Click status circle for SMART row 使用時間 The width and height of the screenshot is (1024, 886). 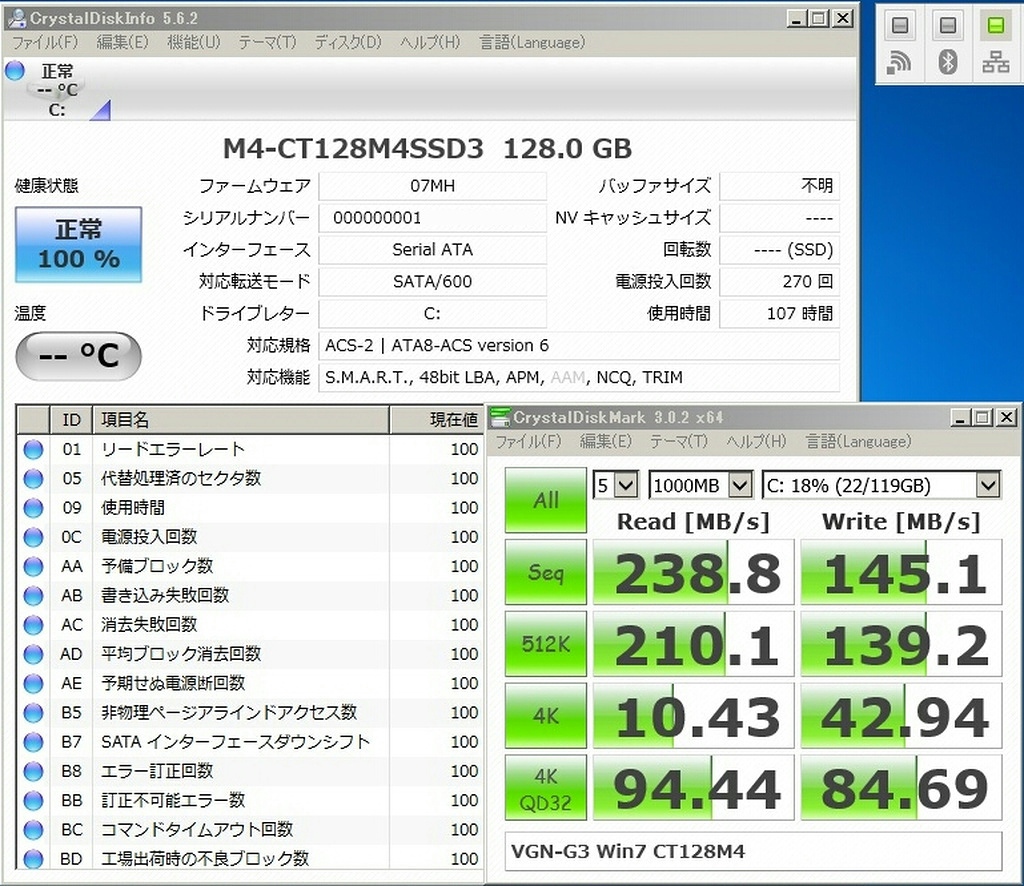click(33, 508)
